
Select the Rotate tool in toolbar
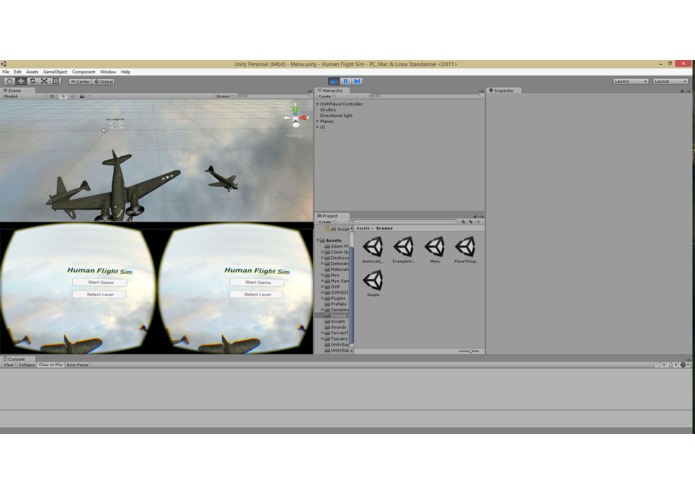[32, 81]
